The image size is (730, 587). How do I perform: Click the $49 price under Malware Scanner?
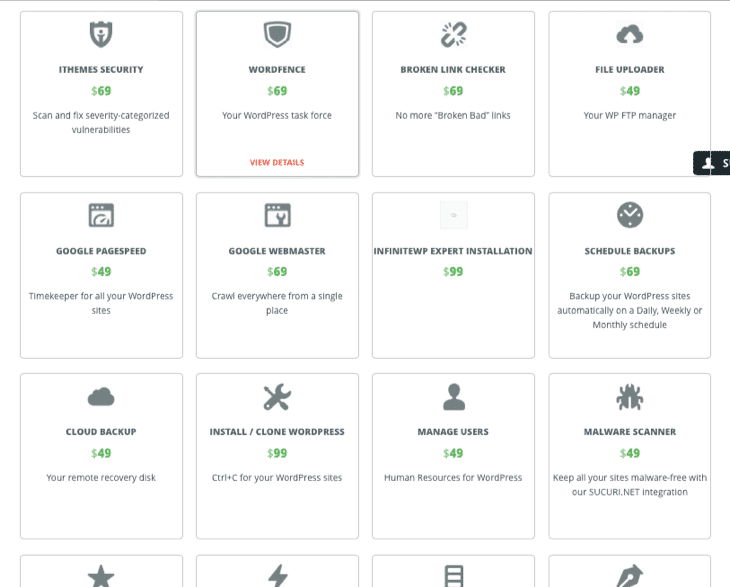(x=629, y=453)
